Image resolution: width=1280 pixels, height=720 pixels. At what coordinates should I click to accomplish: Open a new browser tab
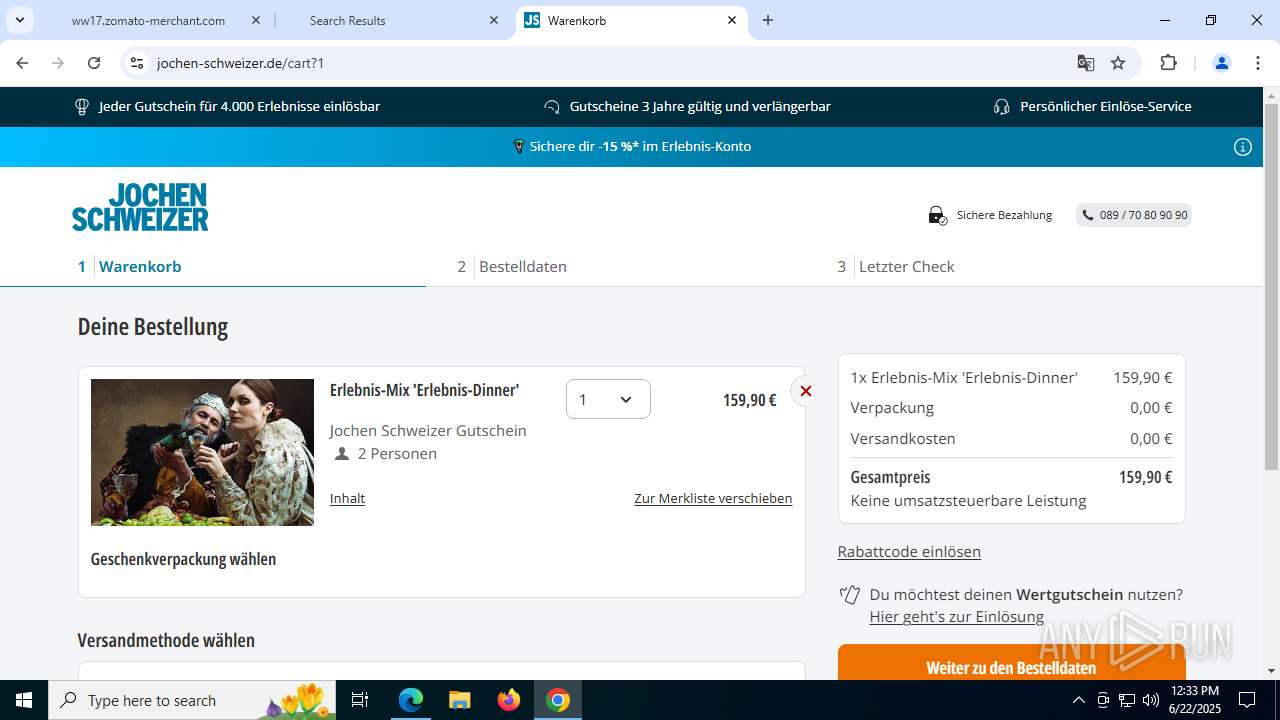(x=768, y=20)
